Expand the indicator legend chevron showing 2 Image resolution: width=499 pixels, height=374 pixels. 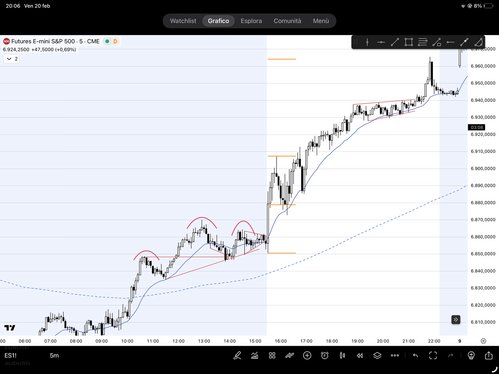tap(12, 59)
